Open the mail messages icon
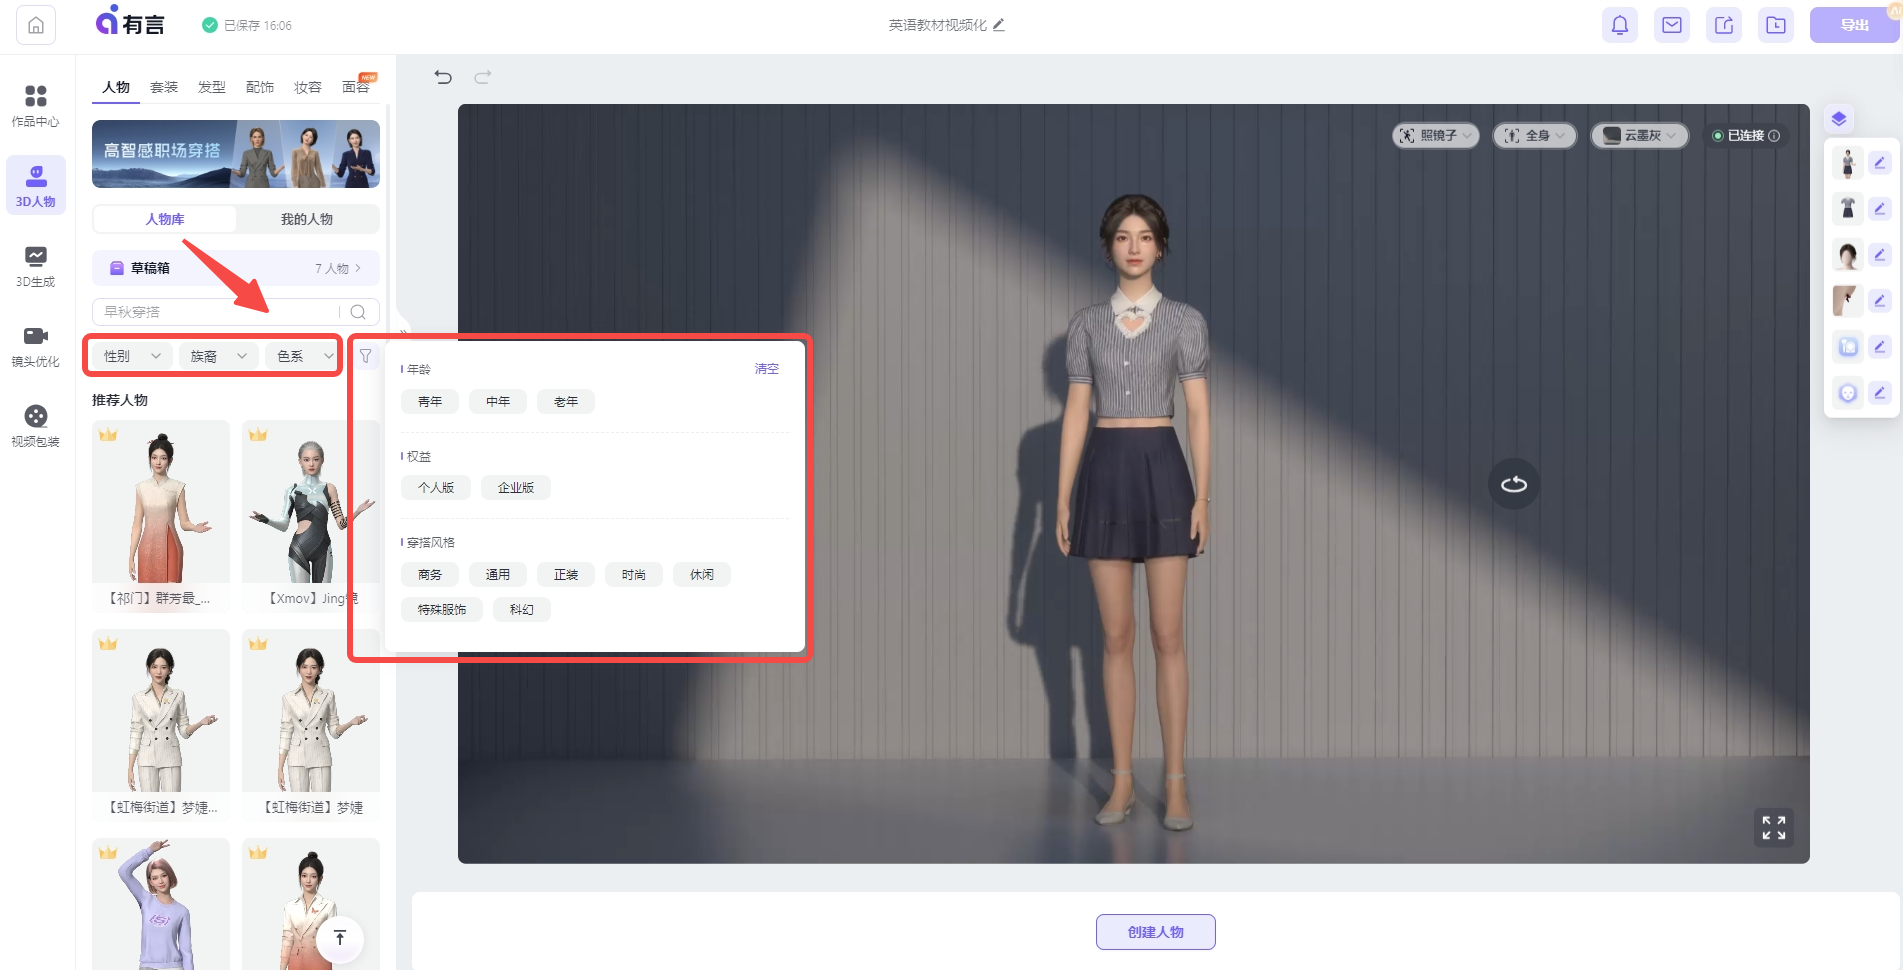Image resolution: width=1903 pixels, height=970 pixels. pyautogui.click(x=1672, y=25)
